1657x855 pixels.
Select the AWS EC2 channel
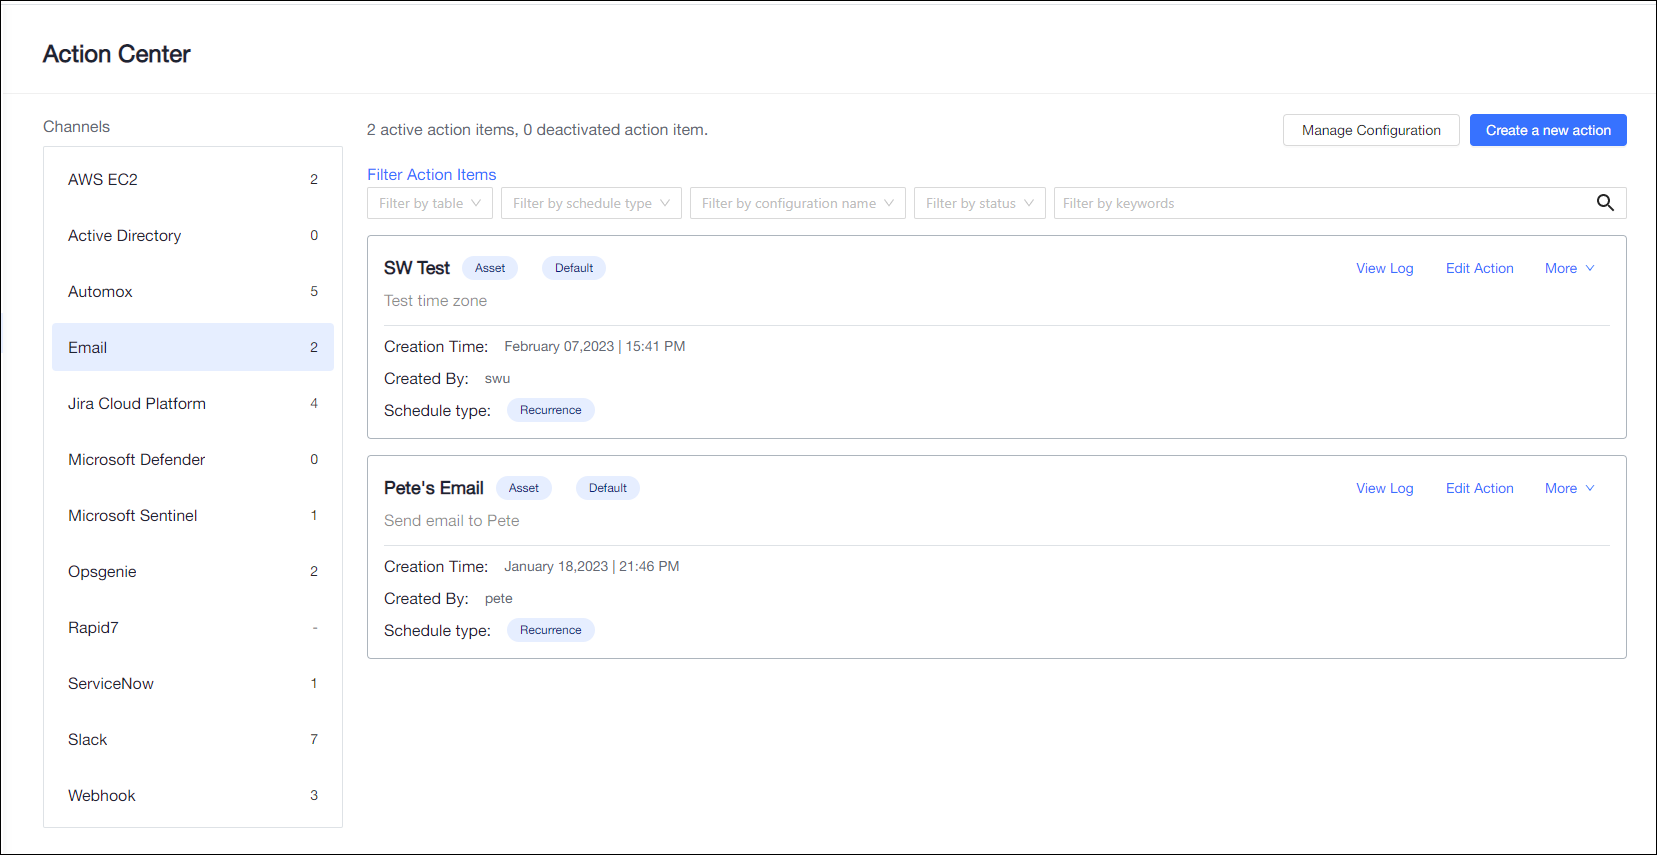[x=192, y=179]
